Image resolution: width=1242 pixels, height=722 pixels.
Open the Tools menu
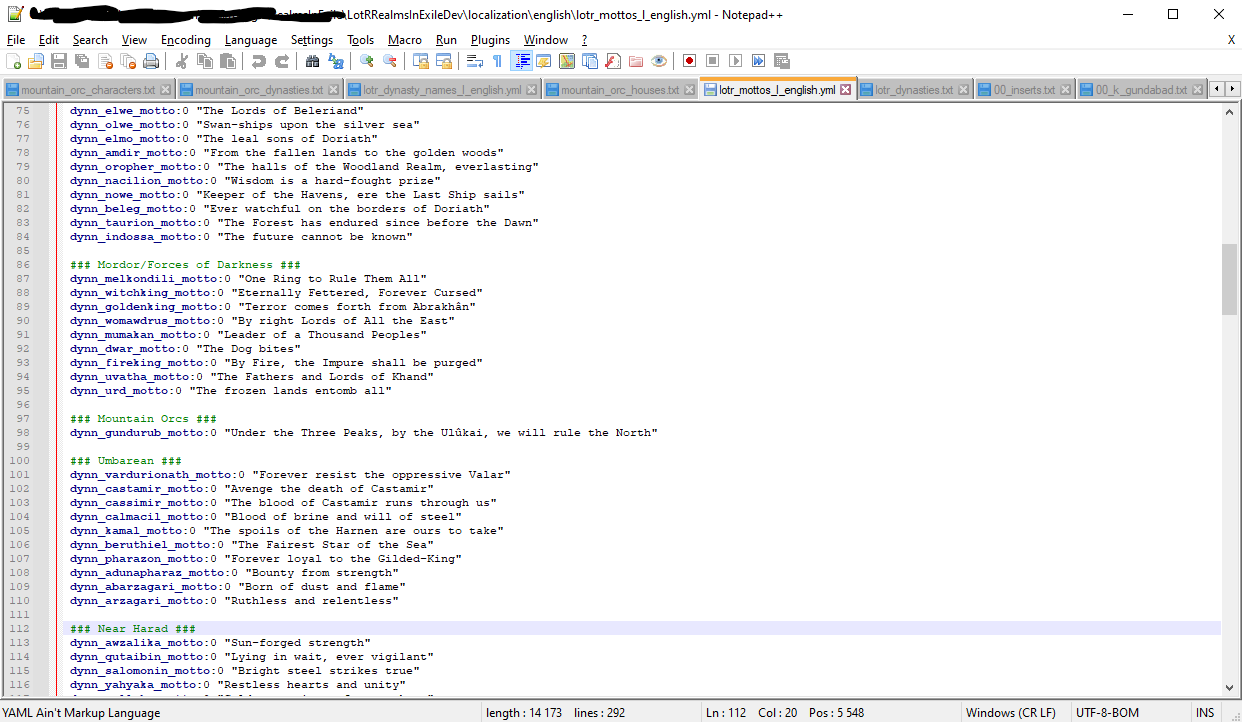pos(361,40)
